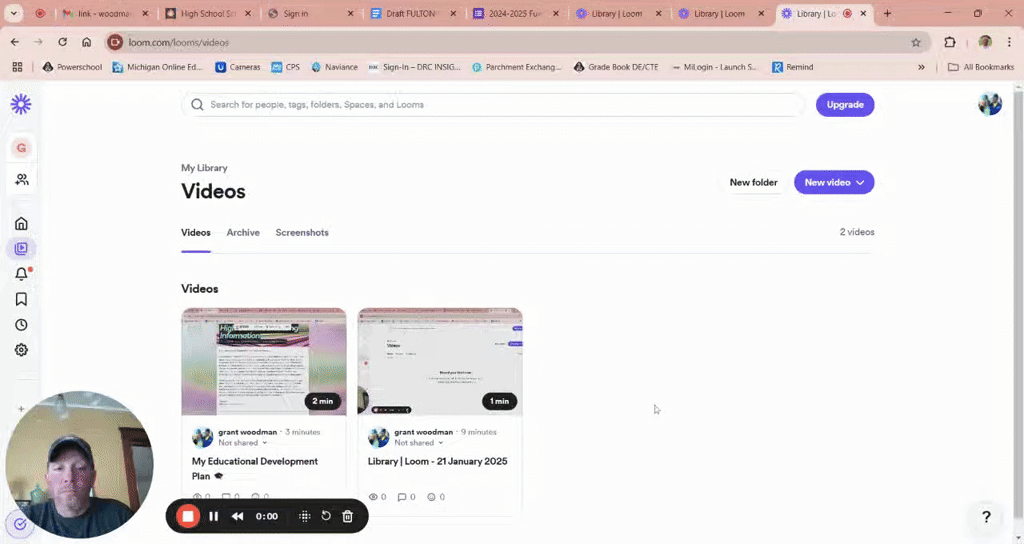Show more bookmarks with the chevron
Screen dimensions: 1024x544
tap(921, 67)
